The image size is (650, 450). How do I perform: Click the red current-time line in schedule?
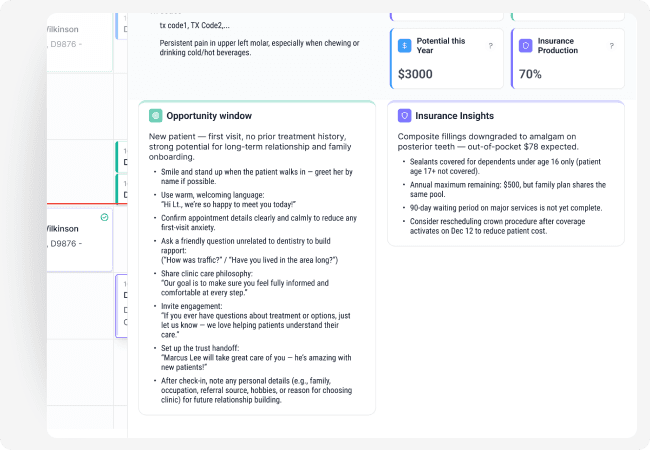click(80, 204)
